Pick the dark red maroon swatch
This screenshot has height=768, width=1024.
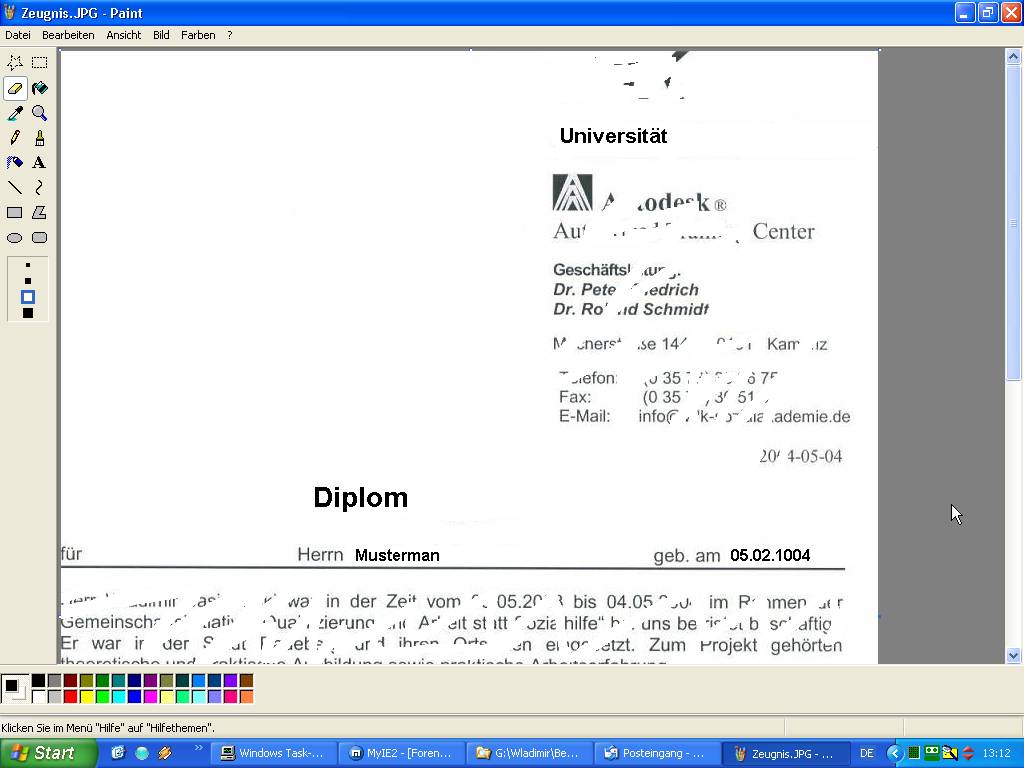tap(71, 681)
